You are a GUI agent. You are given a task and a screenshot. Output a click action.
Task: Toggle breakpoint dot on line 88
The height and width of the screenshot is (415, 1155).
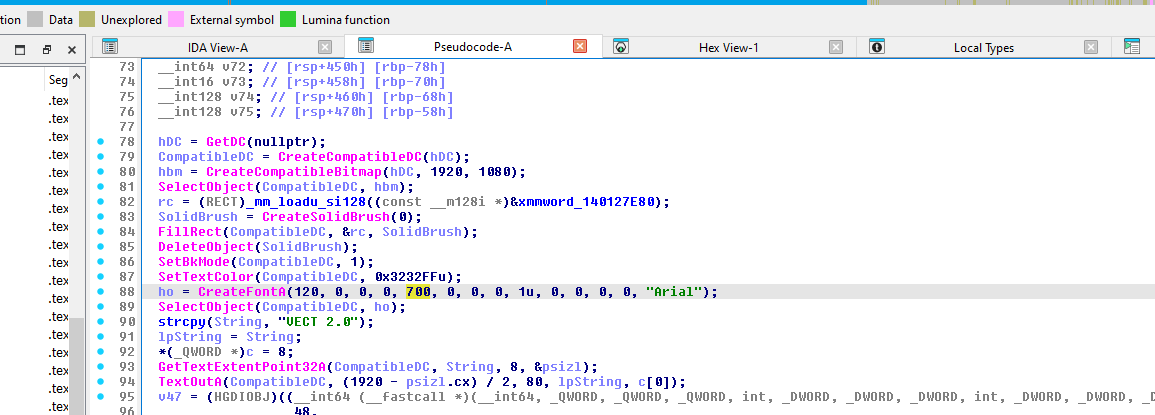tap(100, 292)
